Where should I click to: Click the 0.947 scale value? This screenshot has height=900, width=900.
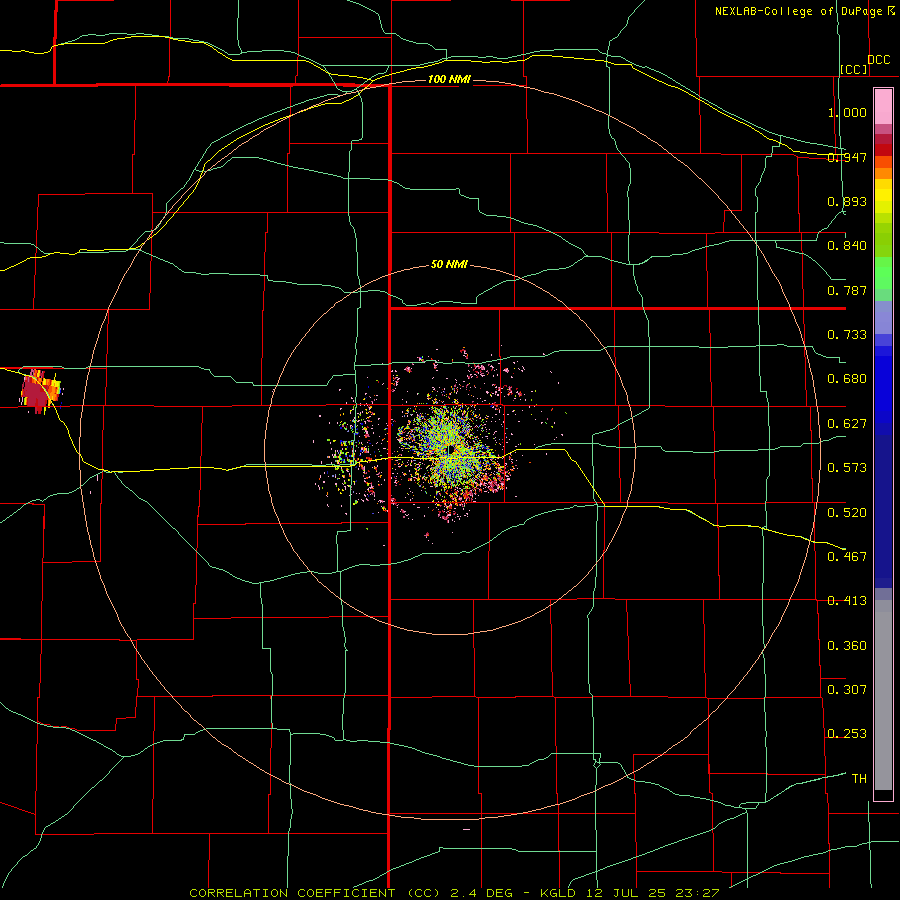(847, 157)
